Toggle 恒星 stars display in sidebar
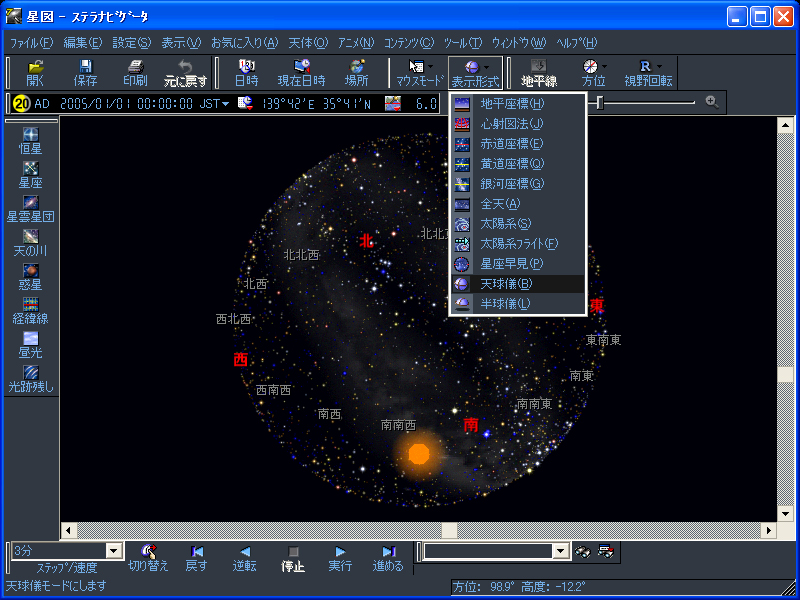This screenshot has width=800, height=600. [30, 141]
